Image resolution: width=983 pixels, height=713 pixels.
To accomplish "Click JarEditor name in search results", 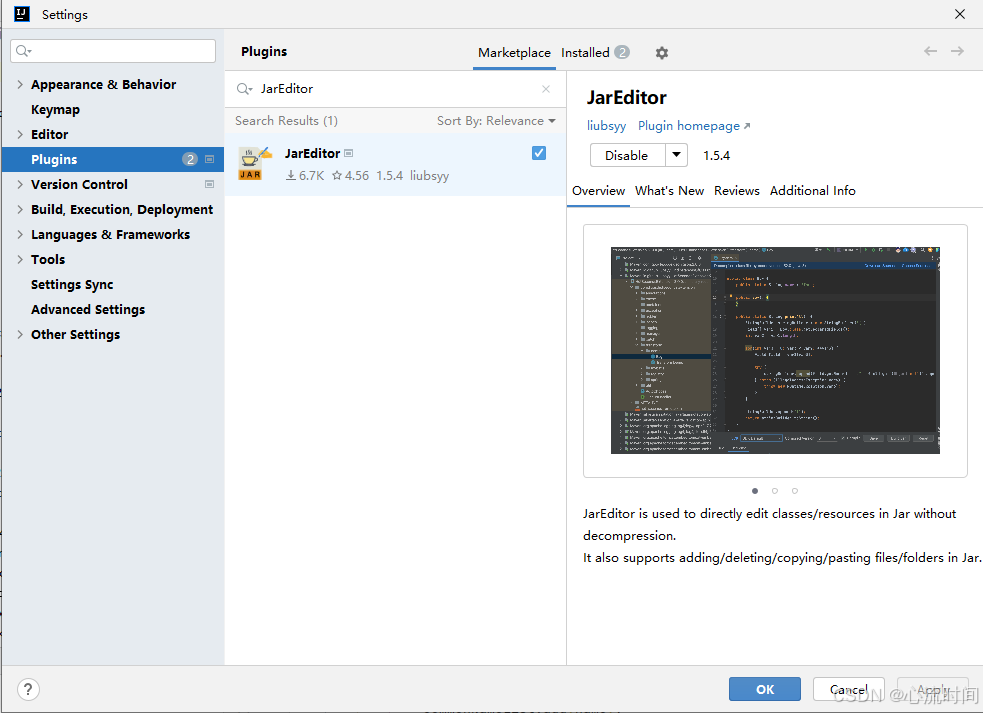I will click(x=312, y=153).
